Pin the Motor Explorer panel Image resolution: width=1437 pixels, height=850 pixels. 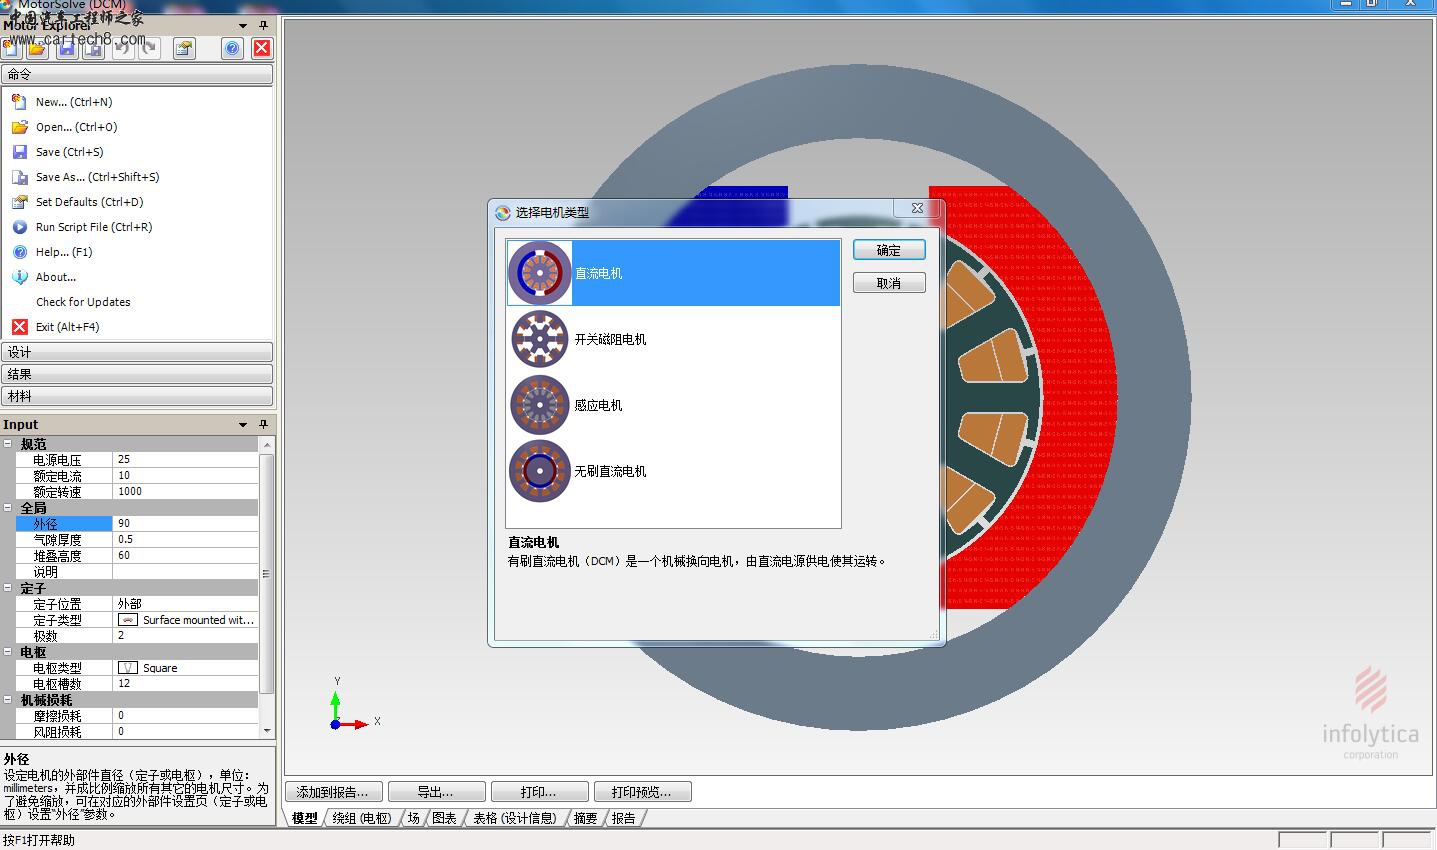pos(263,25)
